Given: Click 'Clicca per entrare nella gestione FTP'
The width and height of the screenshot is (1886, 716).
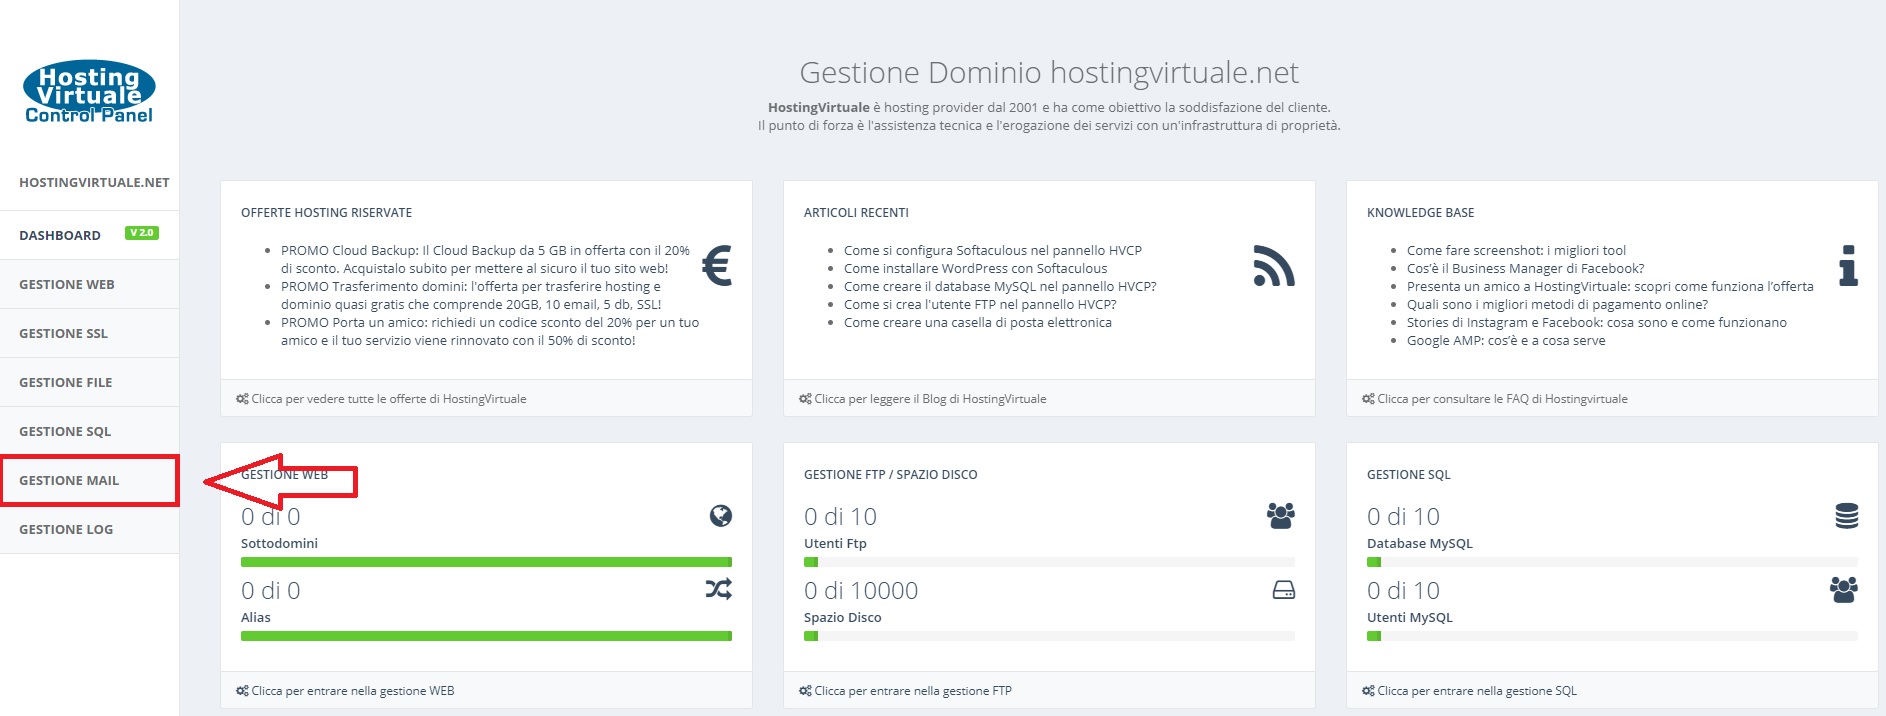Looking at the screenshot, I should pos(913,691).
